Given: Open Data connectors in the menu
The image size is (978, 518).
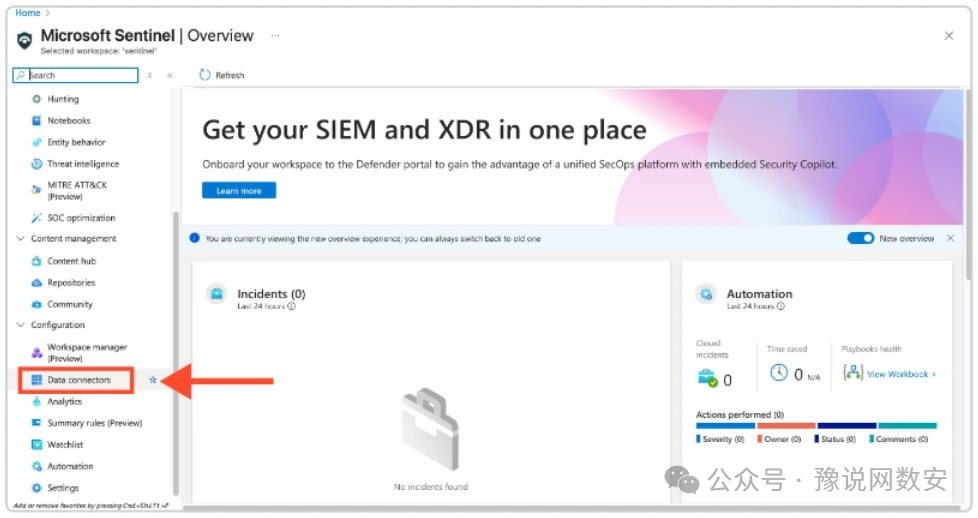Looking at the screenshot, I should pos(78,380).
